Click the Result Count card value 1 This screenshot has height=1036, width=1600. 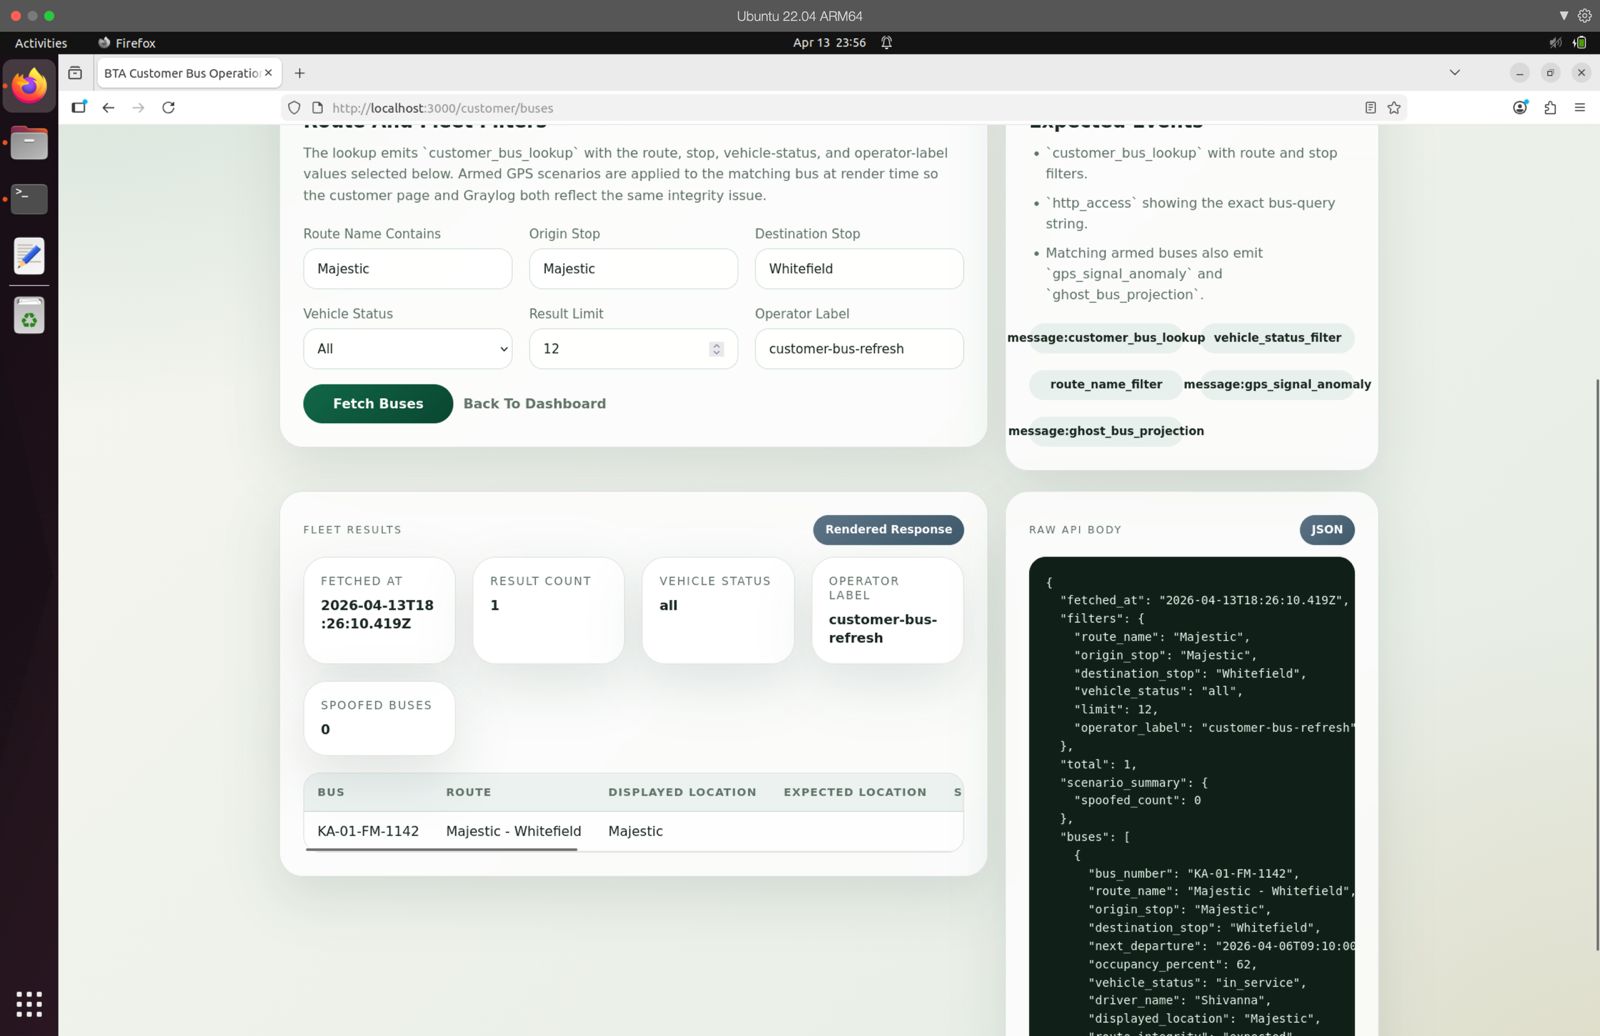(x=495, y=606)
